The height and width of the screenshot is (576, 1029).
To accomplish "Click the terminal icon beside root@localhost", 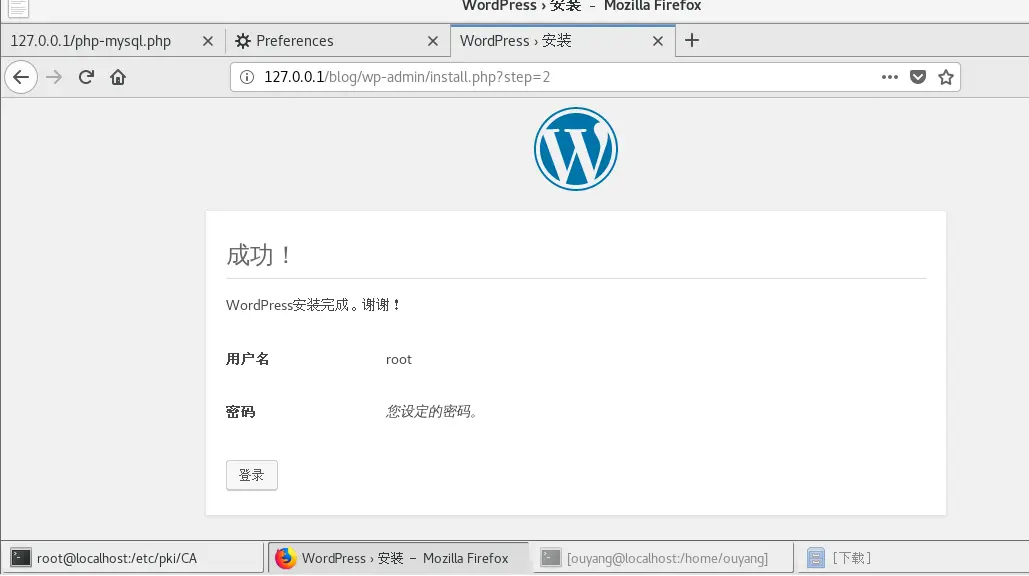I will point(21,558).
